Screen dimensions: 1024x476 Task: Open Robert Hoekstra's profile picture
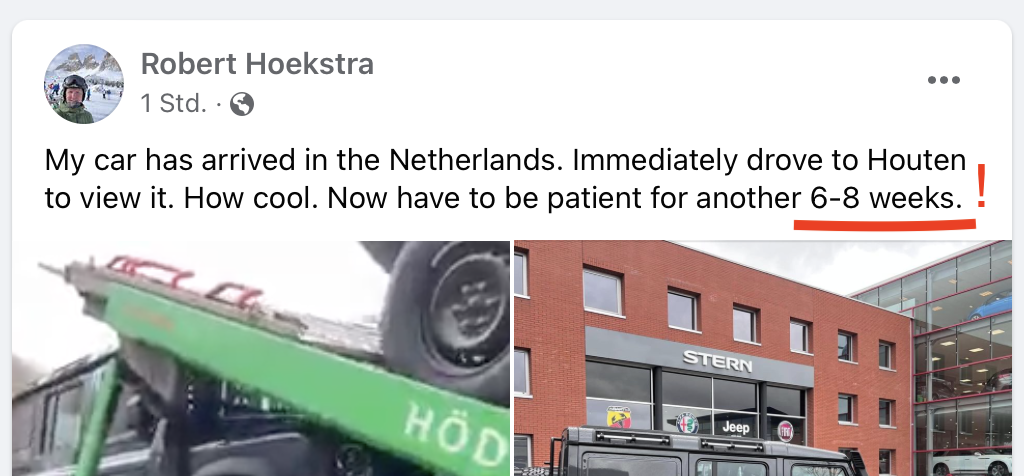[x=84, y=84]
